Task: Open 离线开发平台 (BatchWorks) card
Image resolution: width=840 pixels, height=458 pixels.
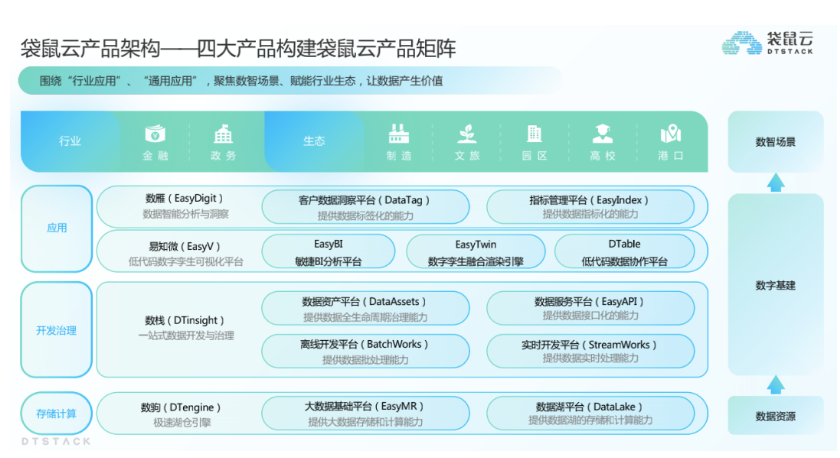Action: point(365,351)
